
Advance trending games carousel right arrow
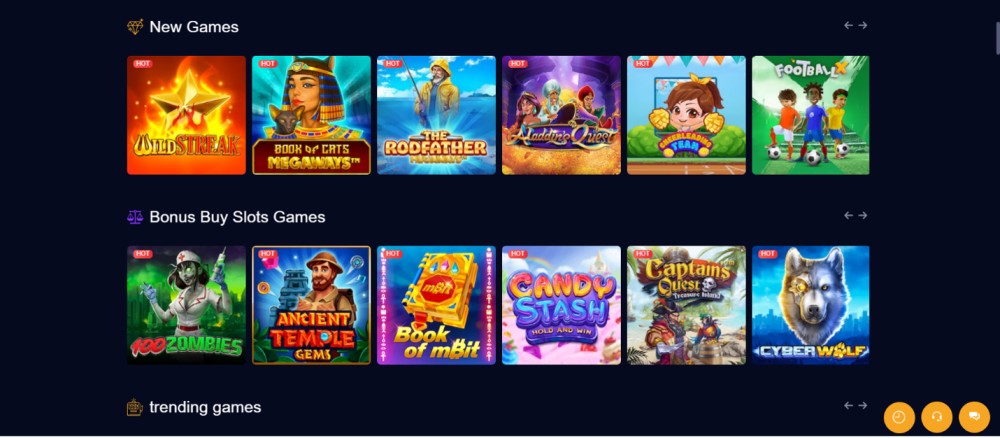(862, 405)
